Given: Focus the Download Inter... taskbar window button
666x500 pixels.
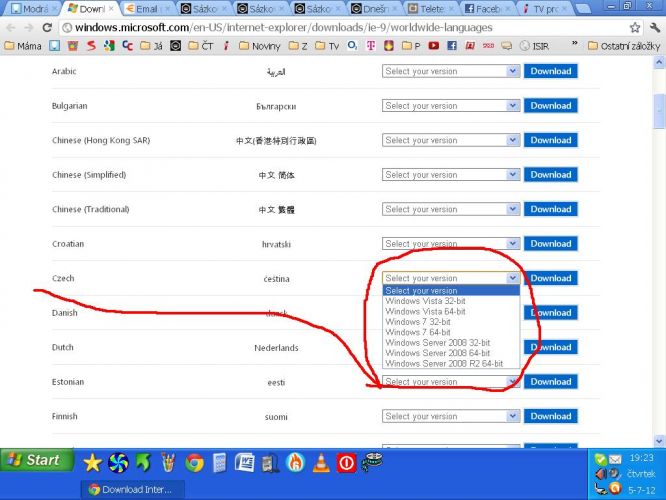Looking at the screenshot, I should point(133,489).
